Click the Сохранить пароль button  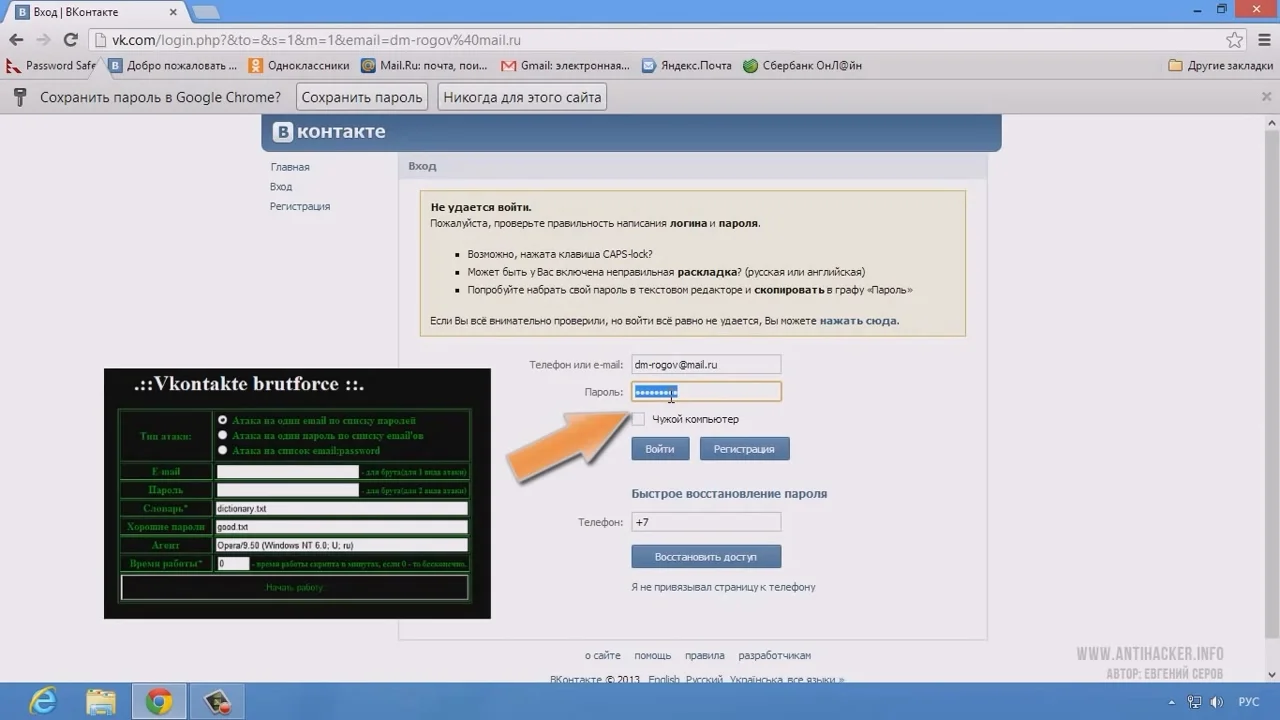[x=362, y=97]
